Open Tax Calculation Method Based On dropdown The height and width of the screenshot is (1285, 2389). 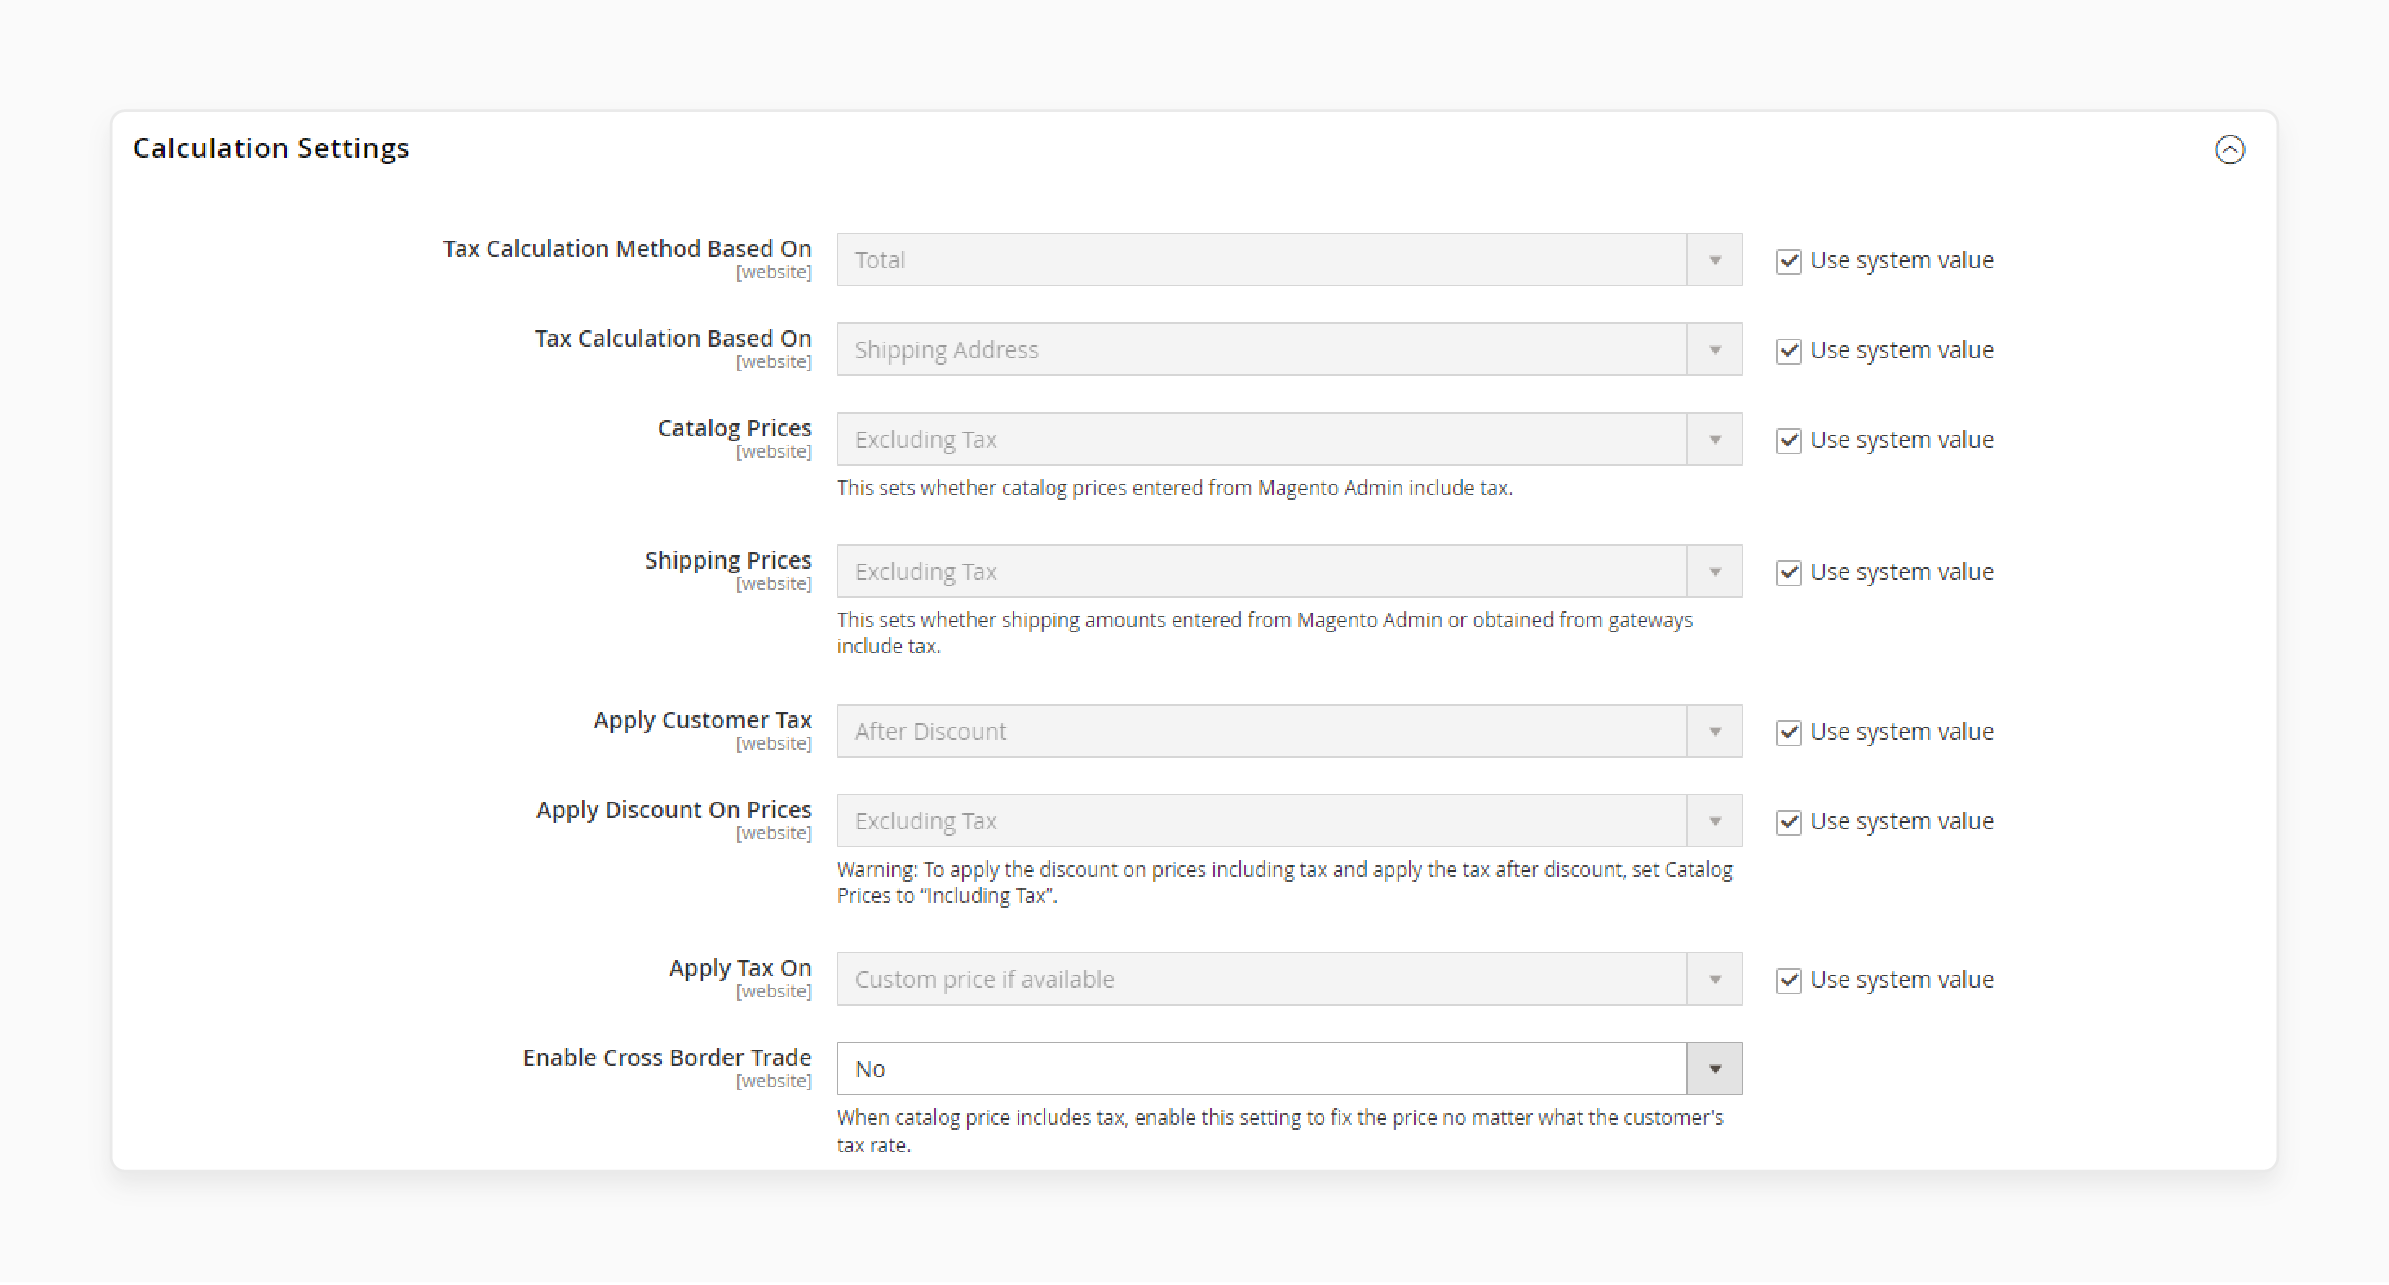point(1289,260)
